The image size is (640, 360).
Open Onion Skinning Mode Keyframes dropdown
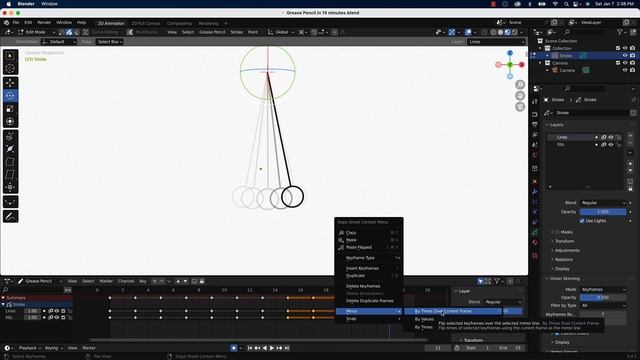point(603,289)
